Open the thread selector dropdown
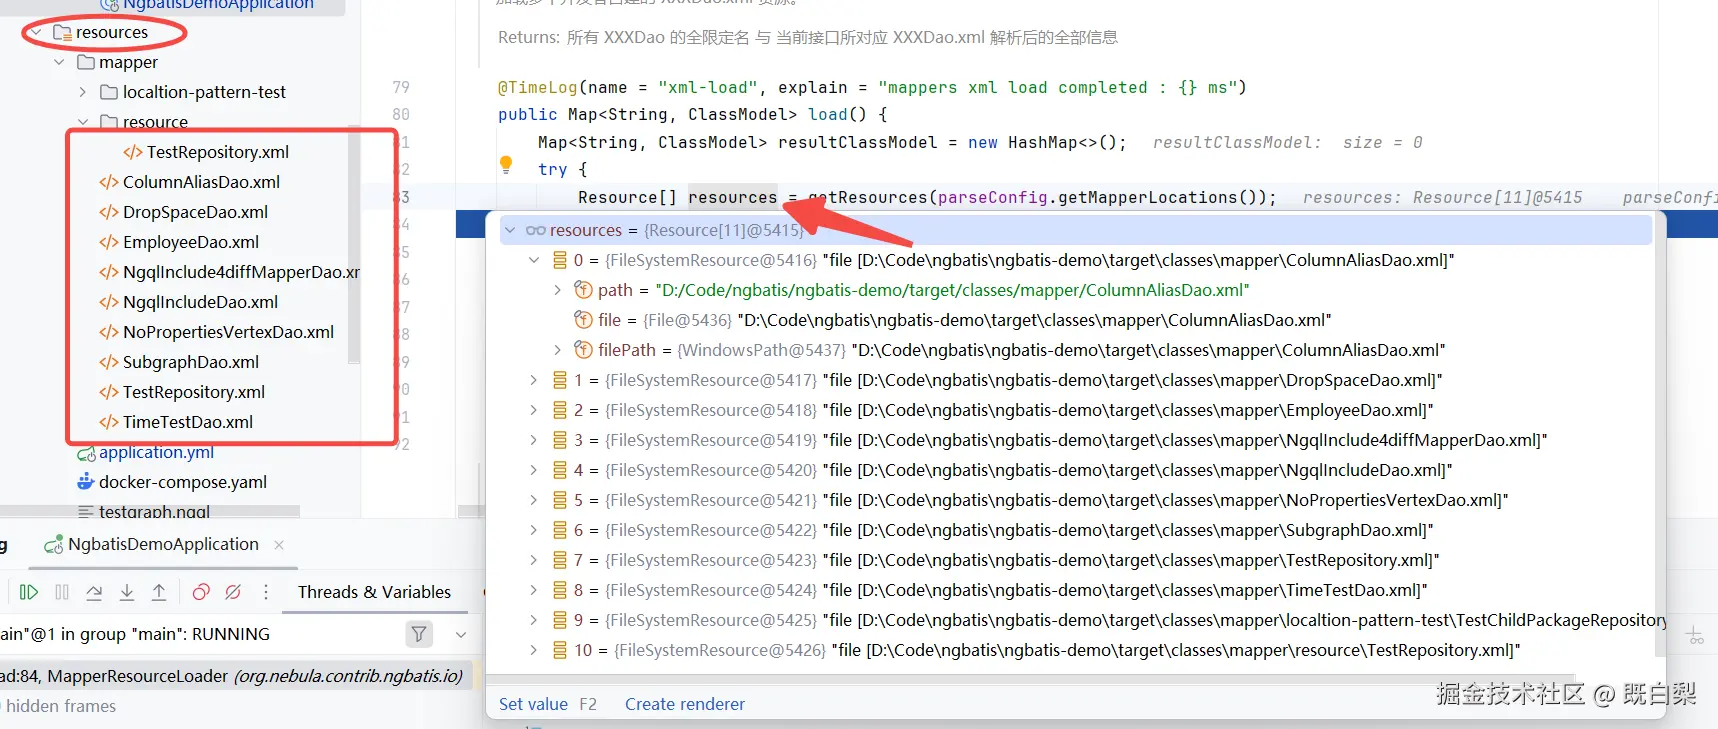Viewport: 1718px width, 729px height. (461, 634)
